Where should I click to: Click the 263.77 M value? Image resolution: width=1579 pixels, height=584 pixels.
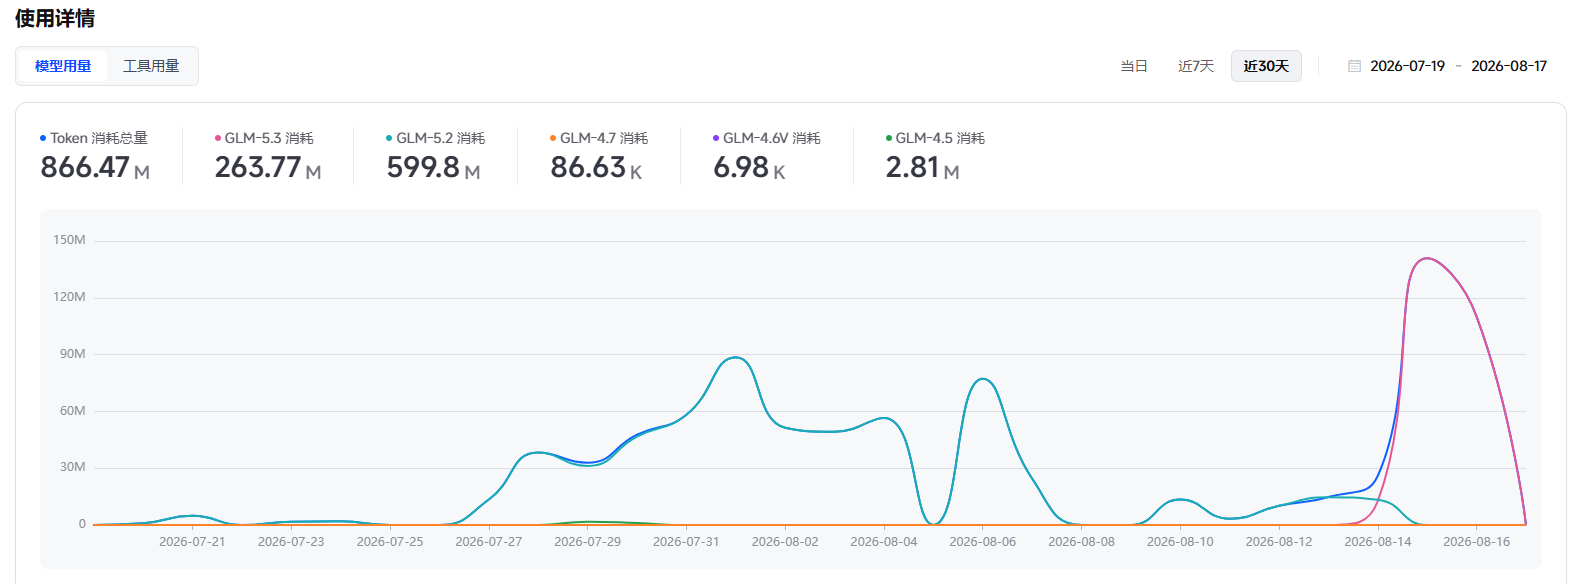(x=268, y=167)
